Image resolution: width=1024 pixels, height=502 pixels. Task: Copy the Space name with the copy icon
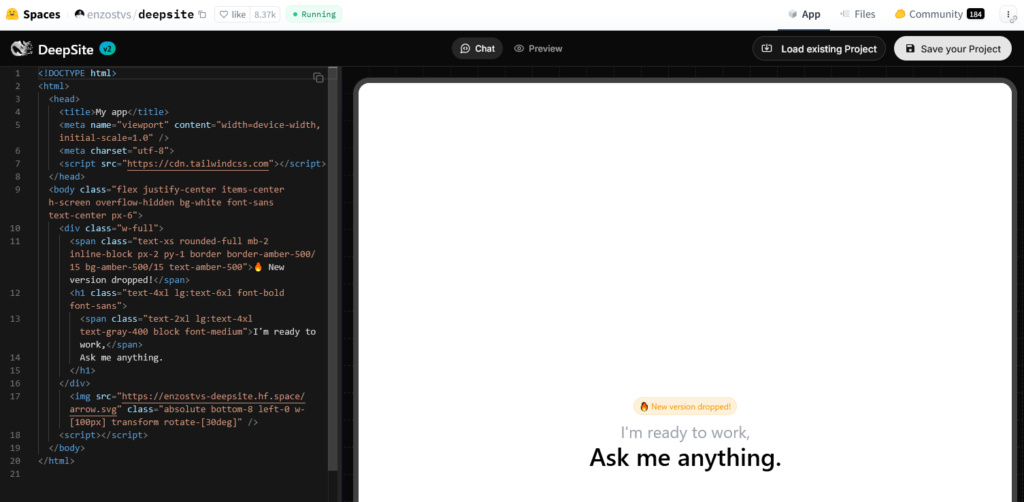[x=202, y=14]
